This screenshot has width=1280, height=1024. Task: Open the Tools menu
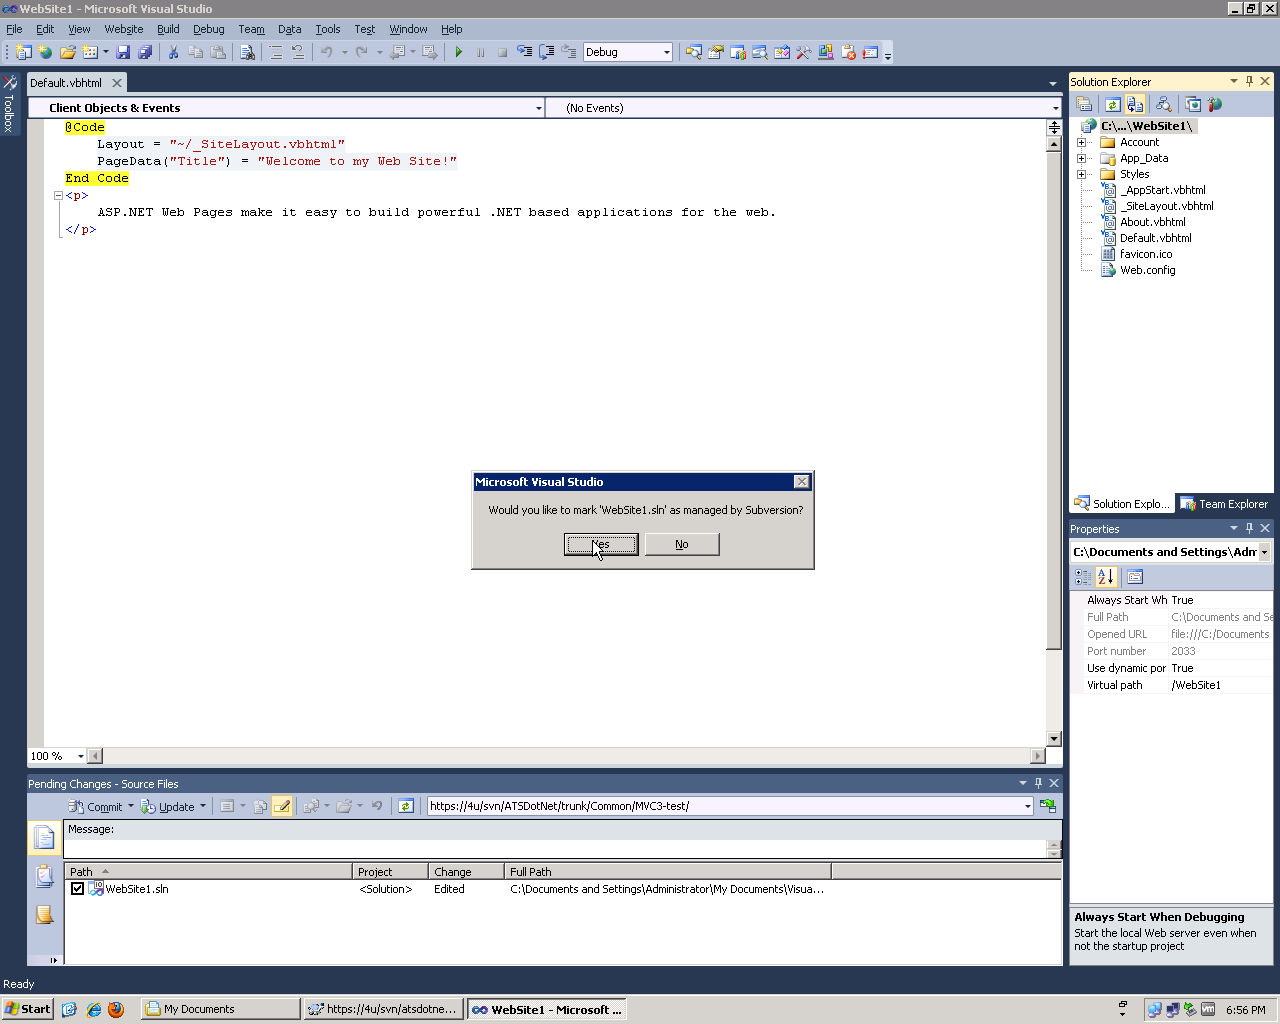pos(328,29)
